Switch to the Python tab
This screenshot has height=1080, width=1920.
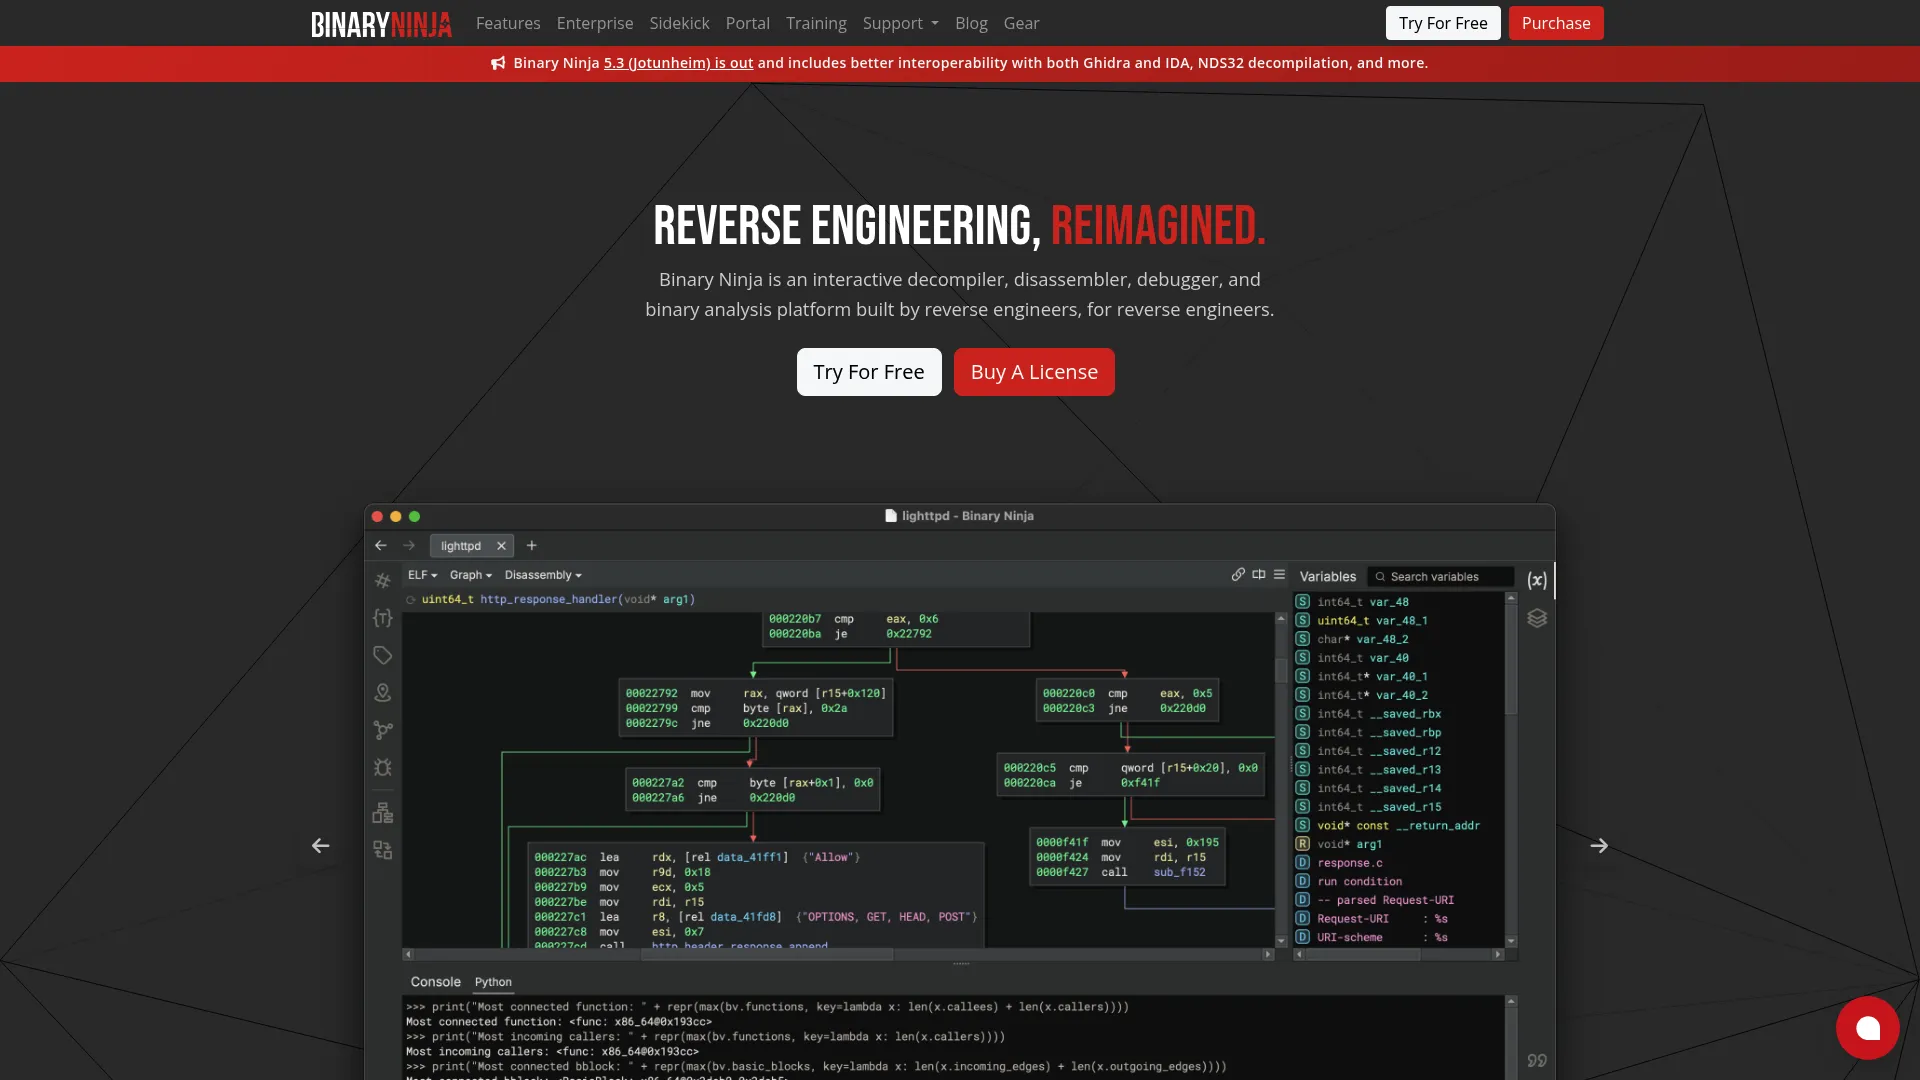[x=493, y=982]
